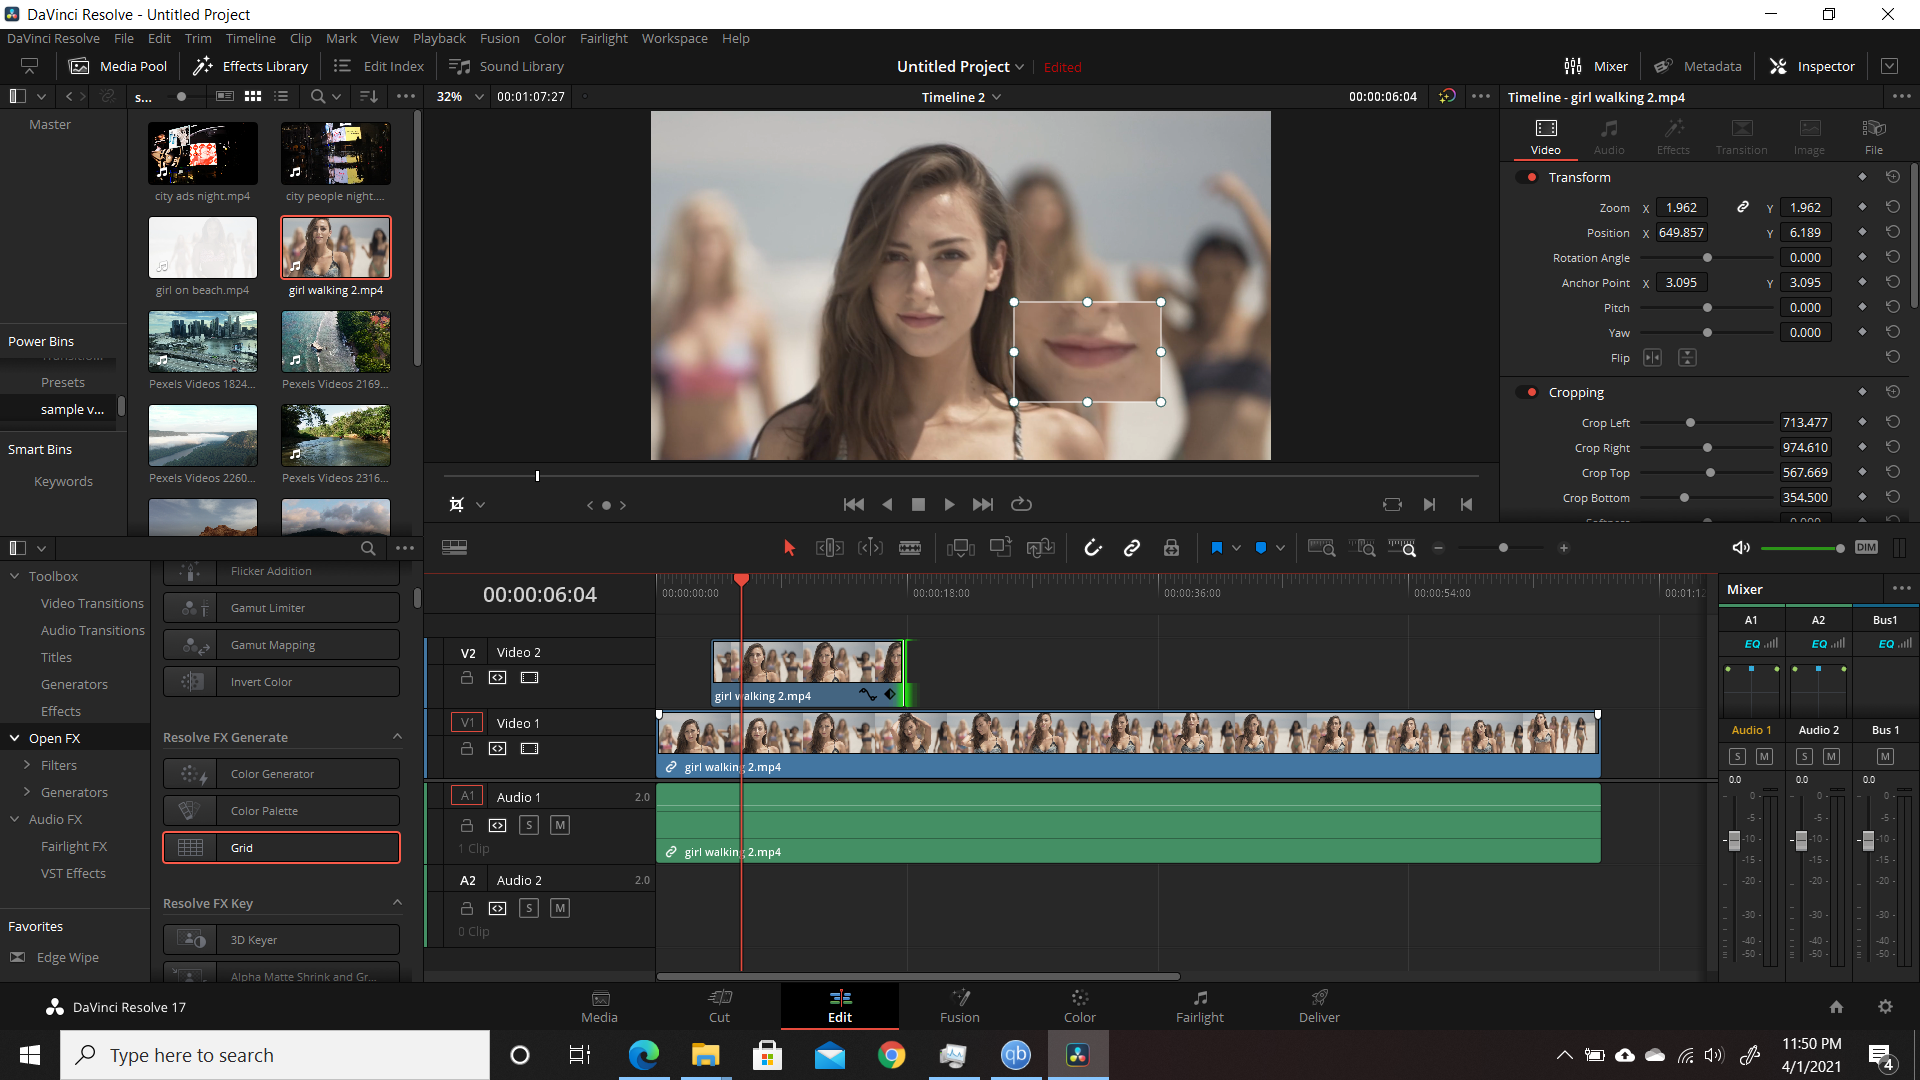
Task: Click the blue Marker icon
Action: coord(1260,548)
